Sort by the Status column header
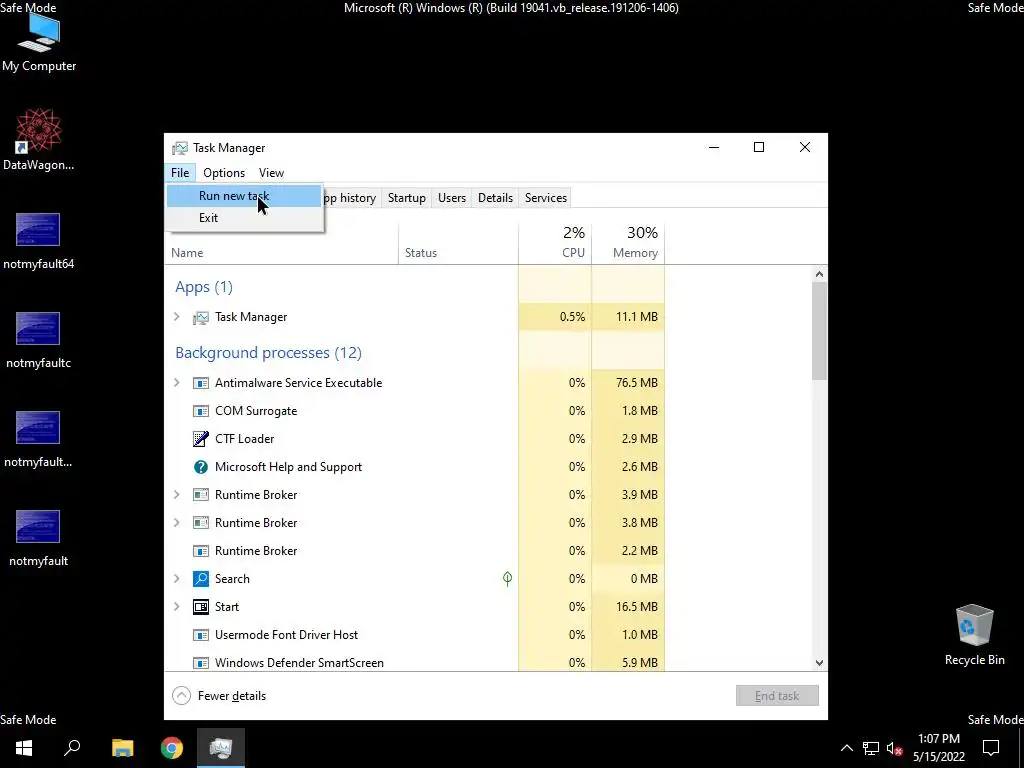 458,244
